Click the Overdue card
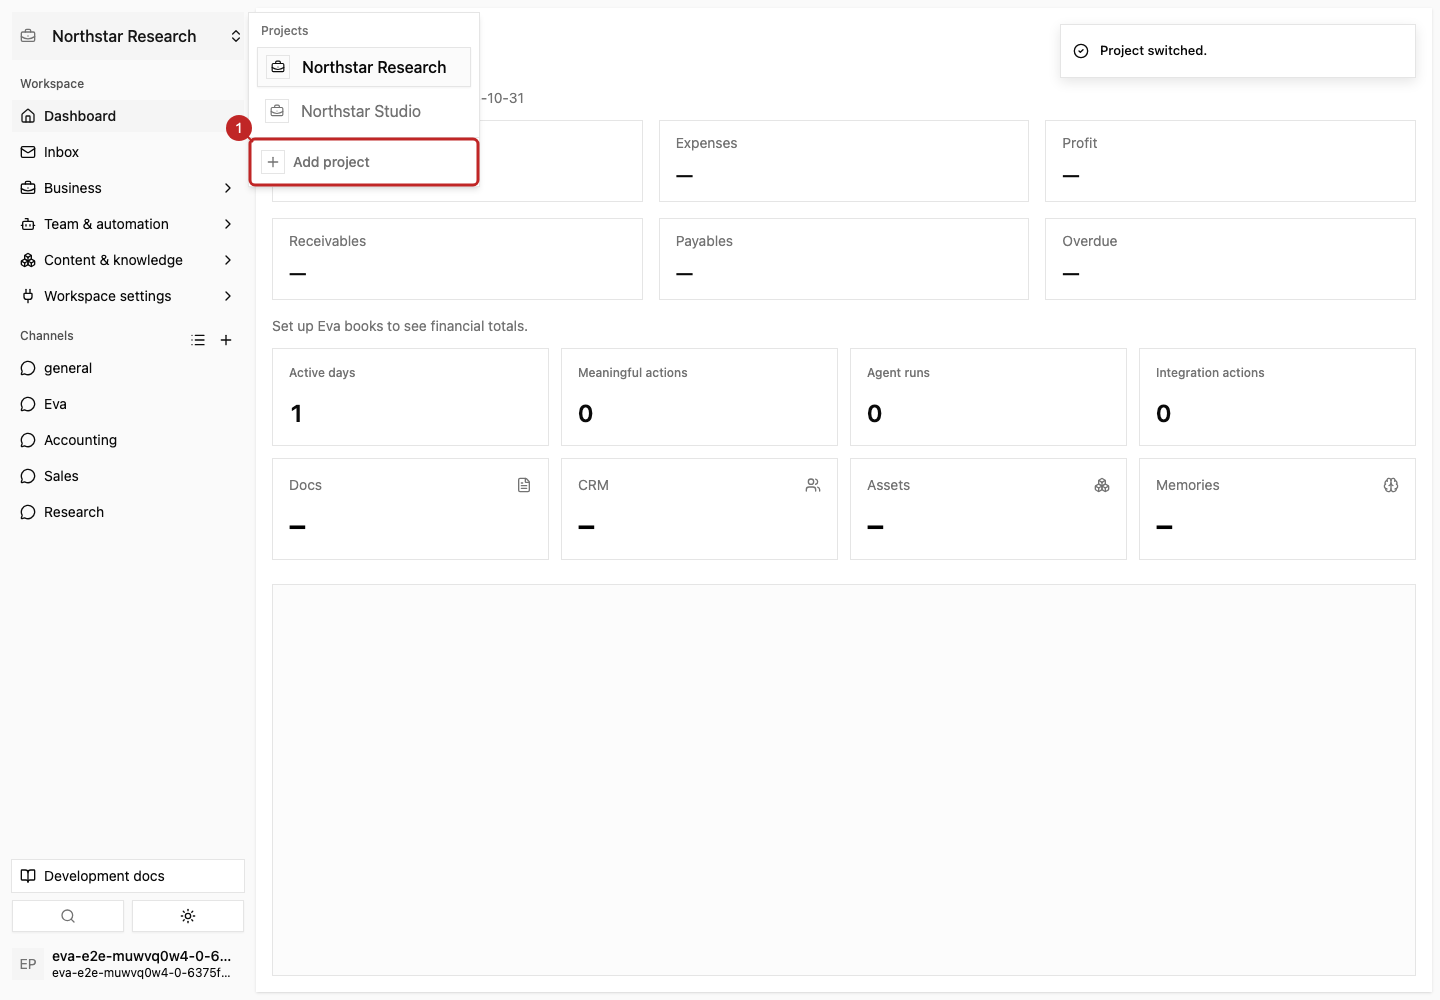This screenshot has width=1440, height=1000. [x=1230, y=259]
